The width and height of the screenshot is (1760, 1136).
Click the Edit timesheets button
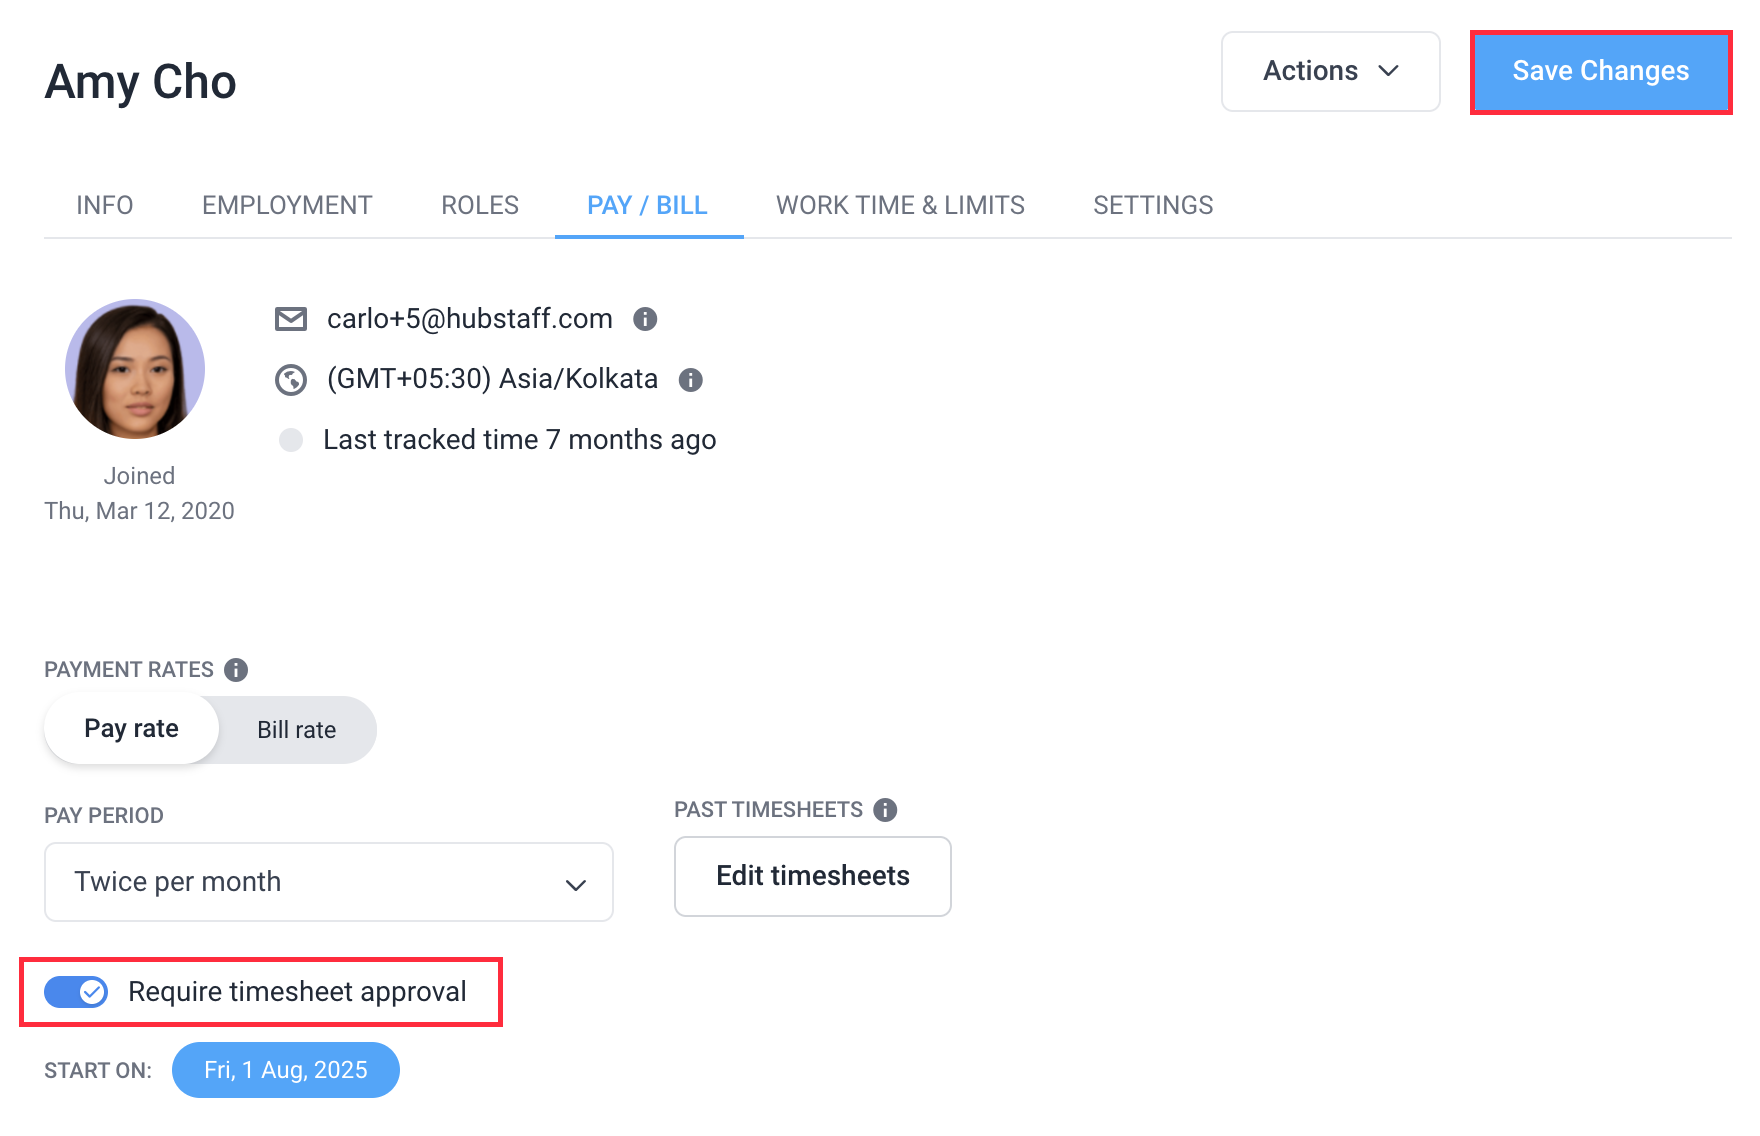click(813, 876)
